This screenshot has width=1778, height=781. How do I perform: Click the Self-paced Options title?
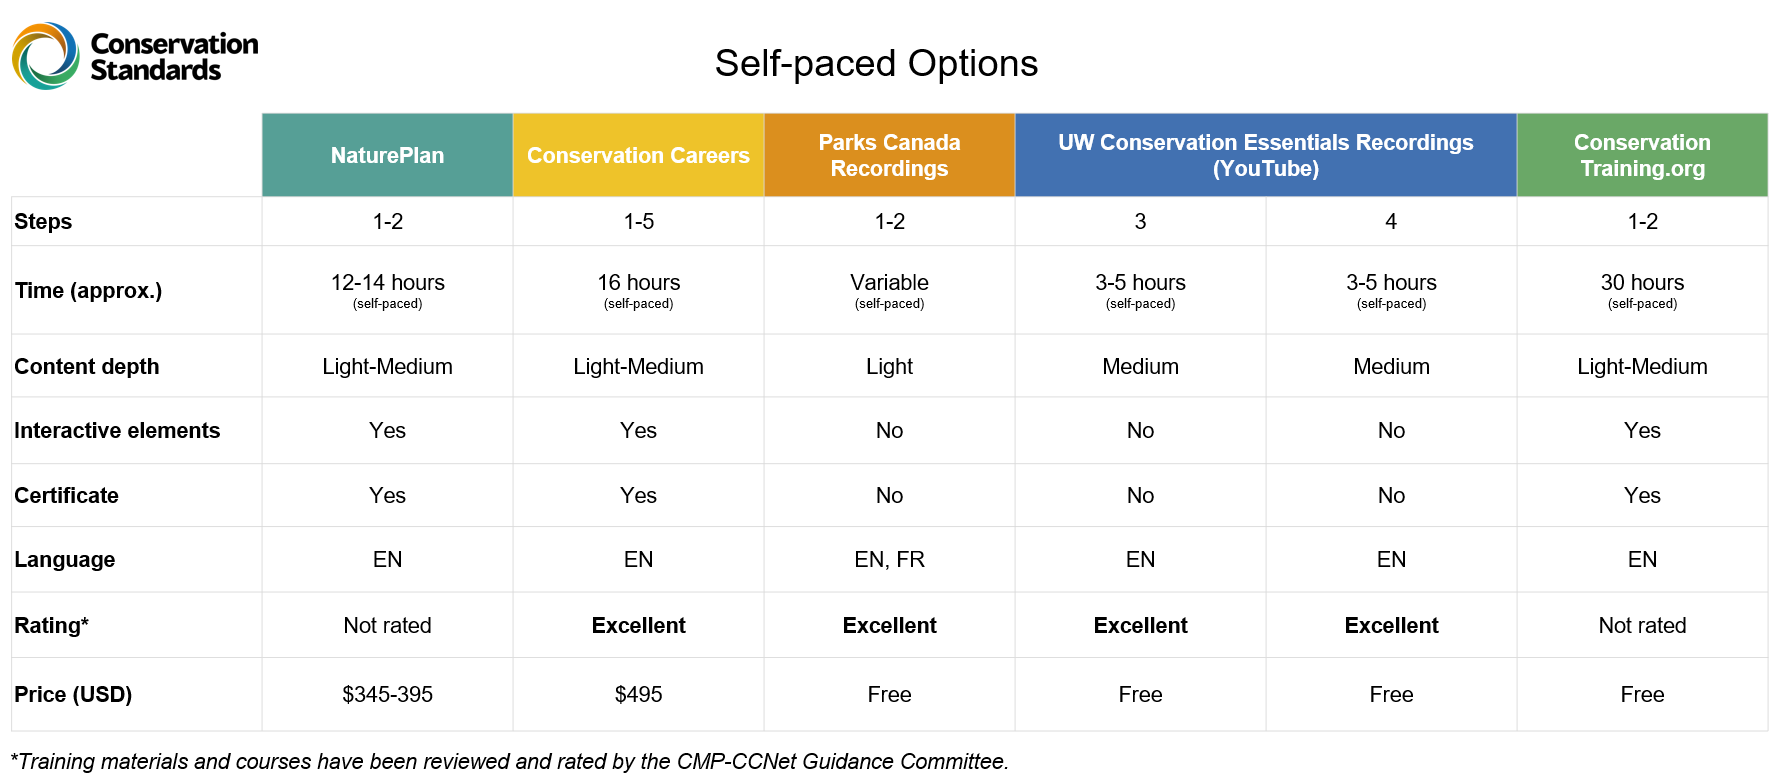[876, 64]
